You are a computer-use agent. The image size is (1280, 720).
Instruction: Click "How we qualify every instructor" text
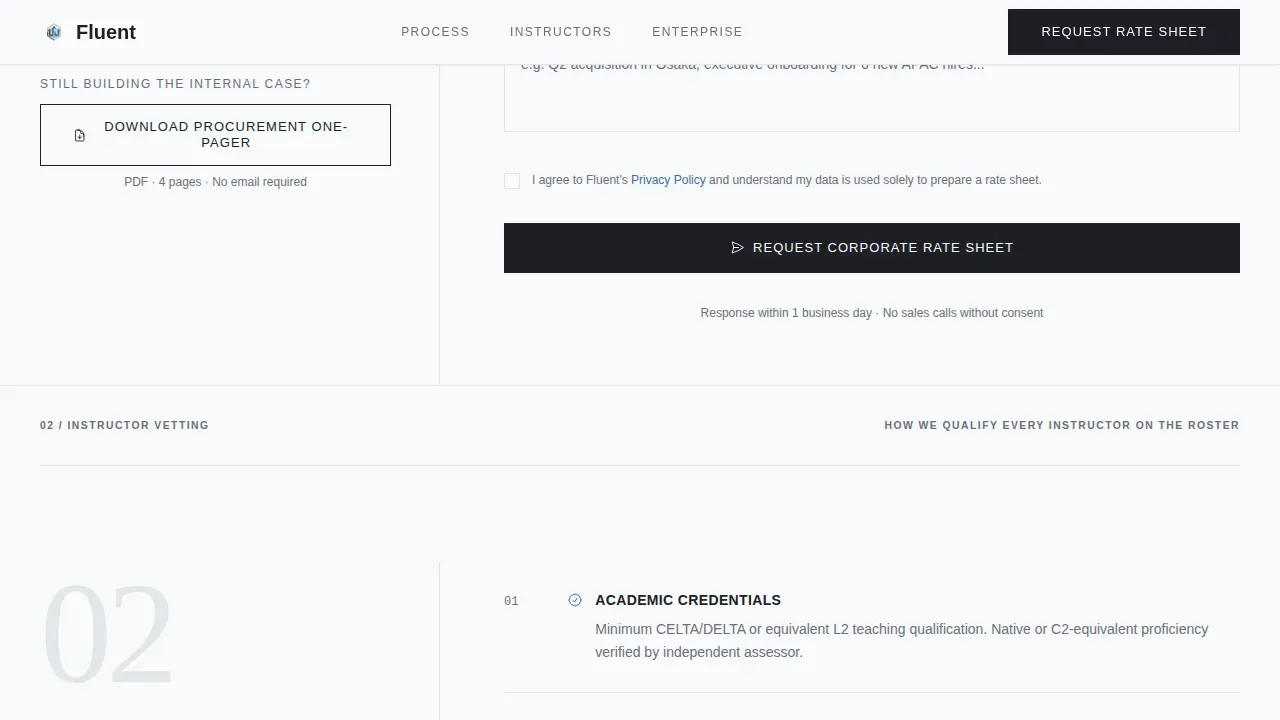coord(1062,425)
